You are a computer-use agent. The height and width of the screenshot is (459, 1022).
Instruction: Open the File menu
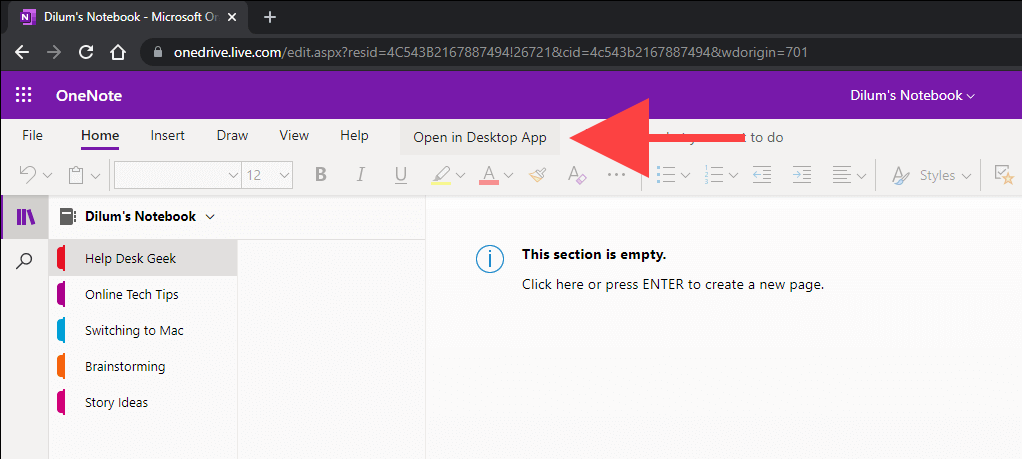(x=32, y=136)
